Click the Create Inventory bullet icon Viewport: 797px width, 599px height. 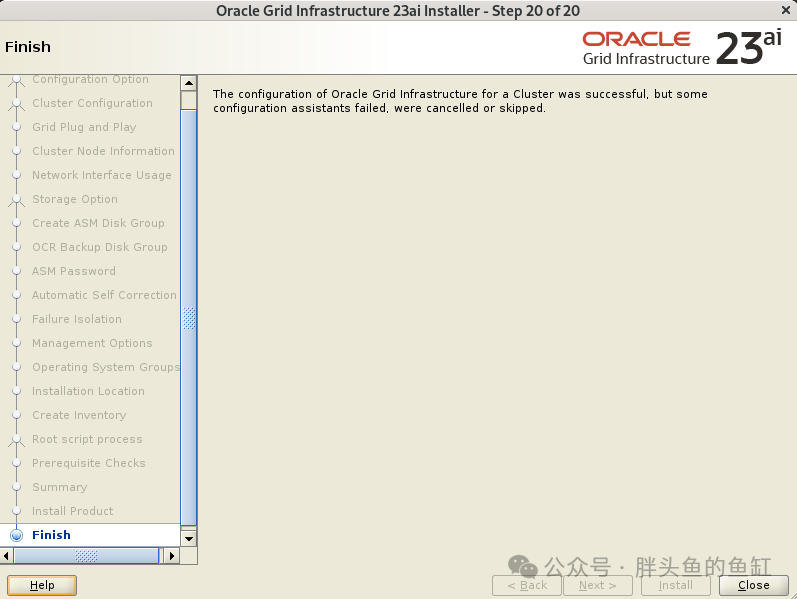pyautogui.click(x=17, y=415)
